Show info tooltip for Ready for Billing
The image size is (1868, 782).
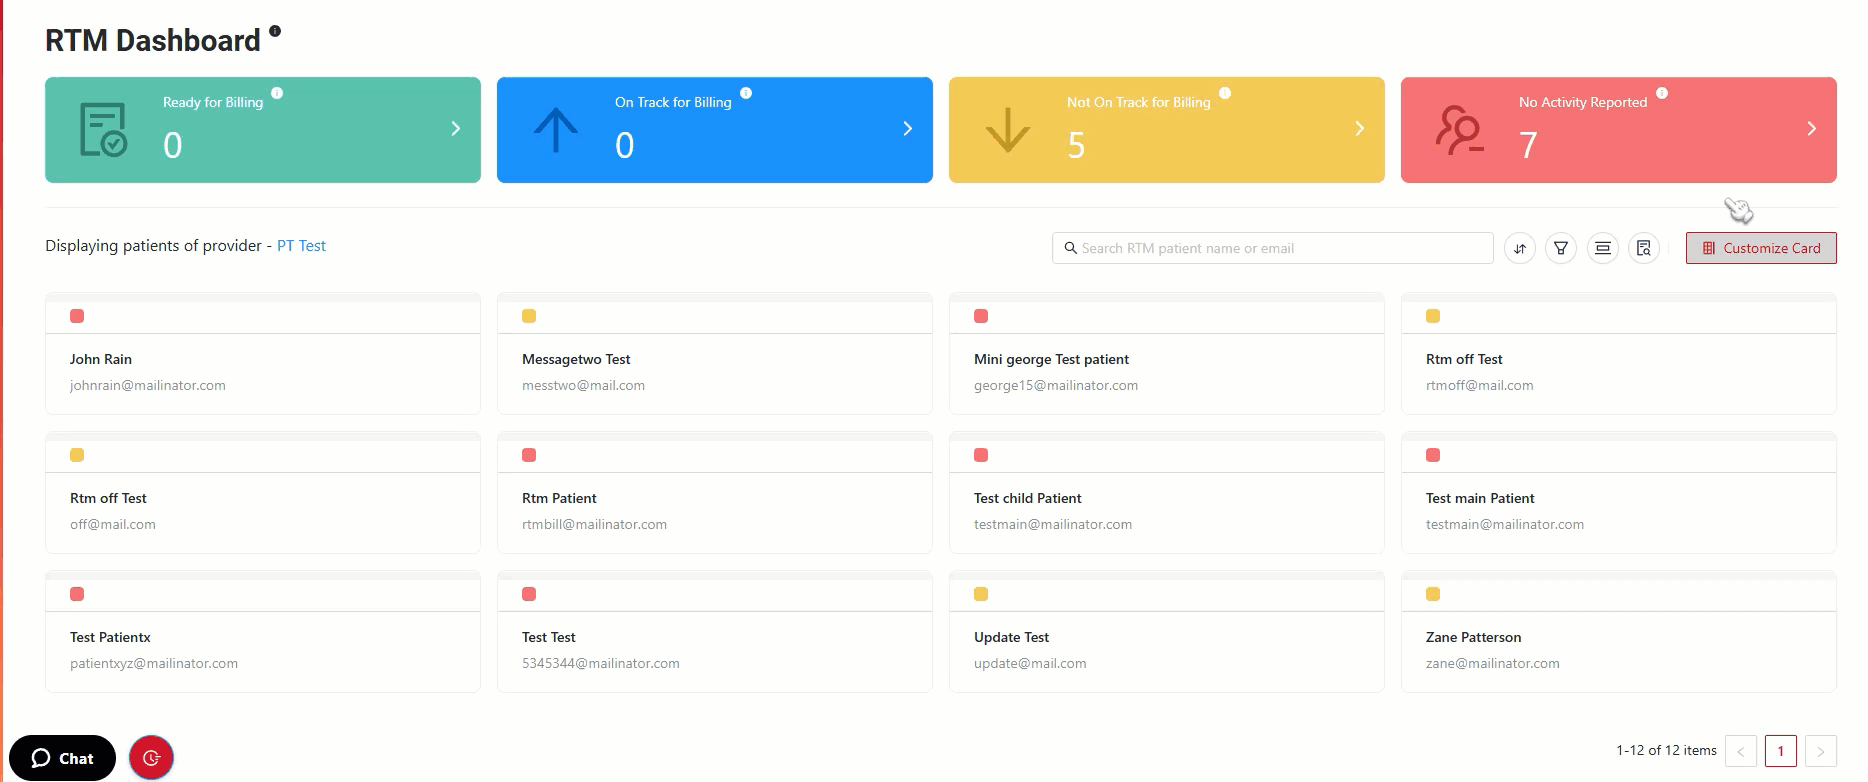point(277,93)
